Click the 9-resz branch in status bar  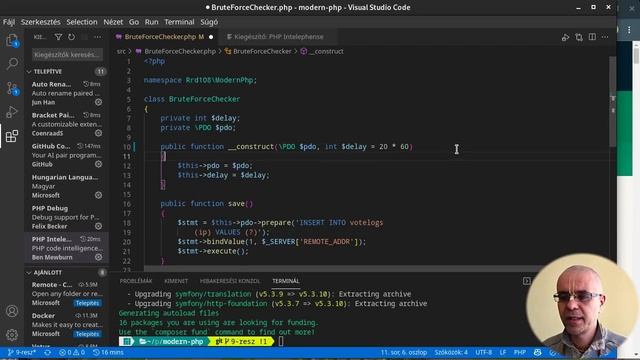[x=22, y=352]
